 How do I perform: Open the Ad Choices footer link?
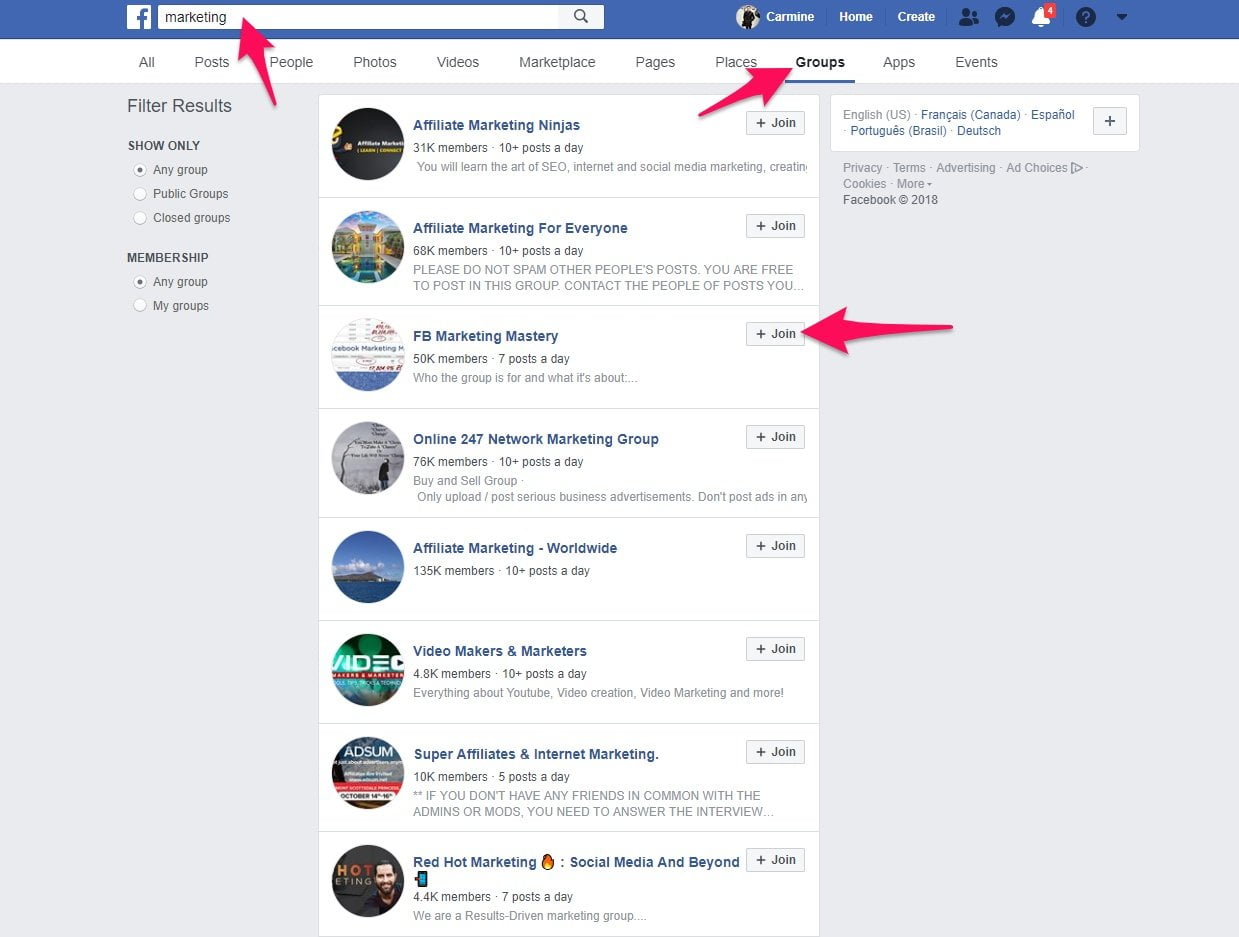tap(1044, 168)
